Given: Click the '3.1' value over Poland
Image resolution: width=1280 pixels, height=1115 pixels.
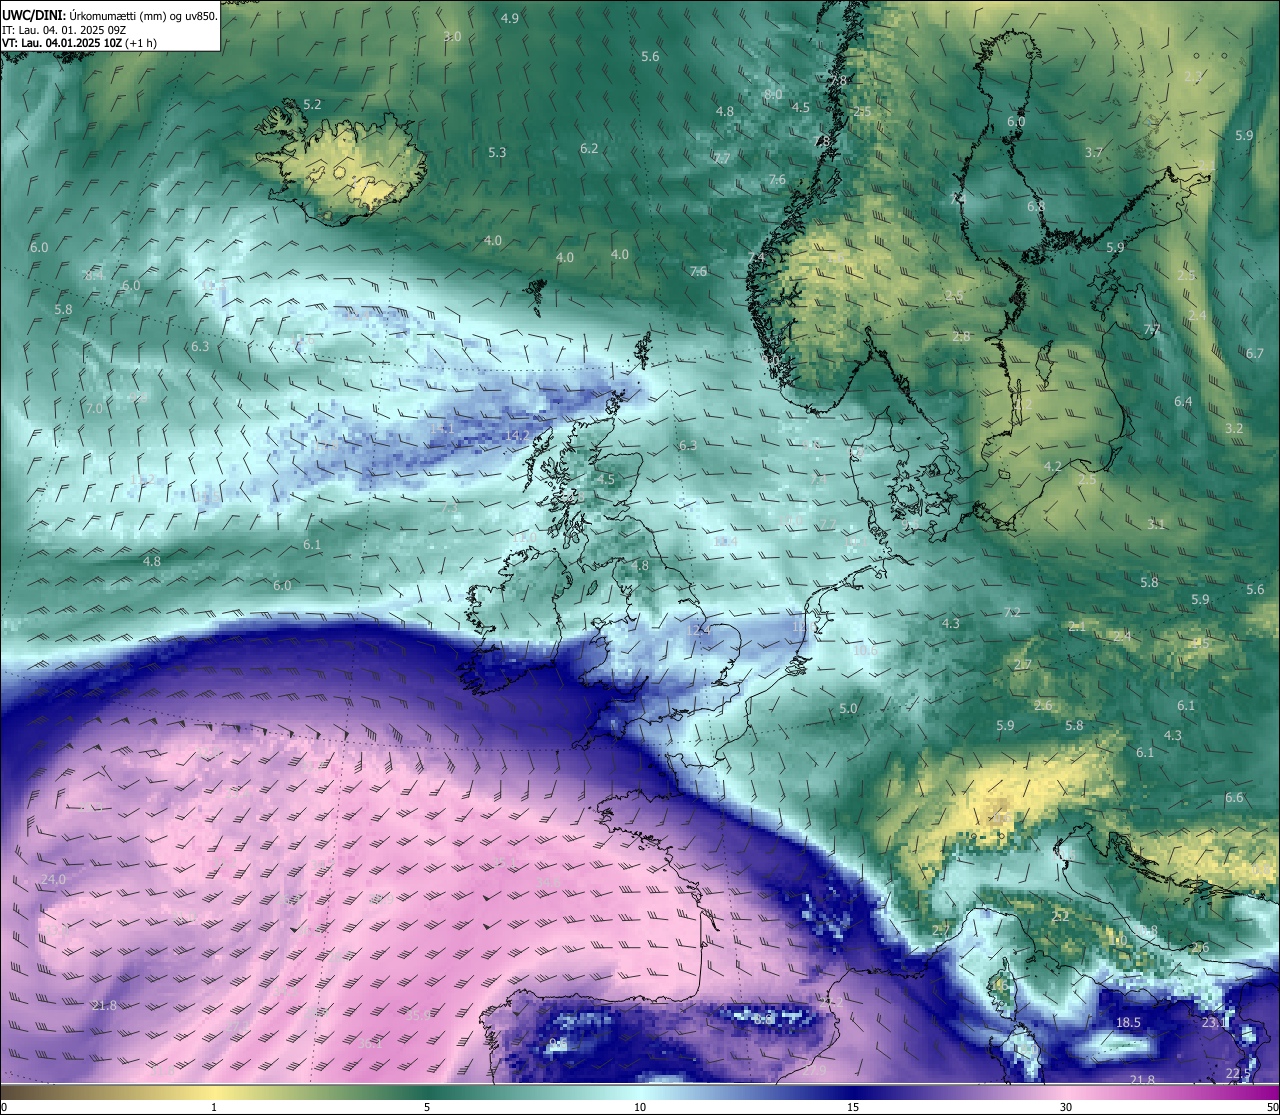Looking at the screenshot, I should (x=1156, y=524).
